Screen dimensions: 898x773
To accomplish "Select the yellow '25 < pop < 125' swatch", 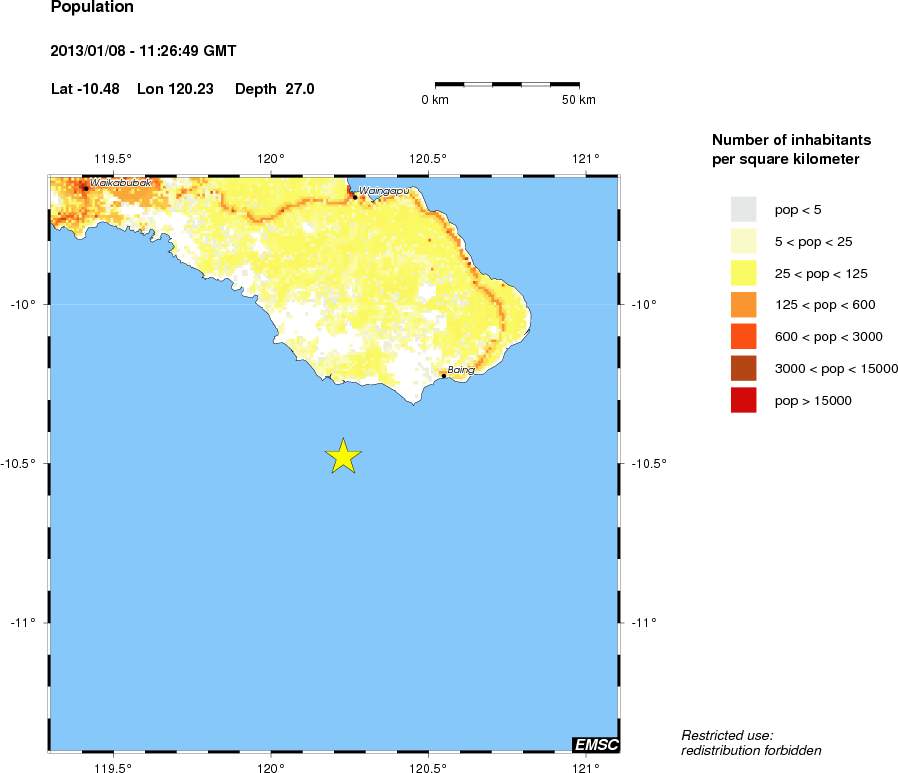I will [743, 273].
